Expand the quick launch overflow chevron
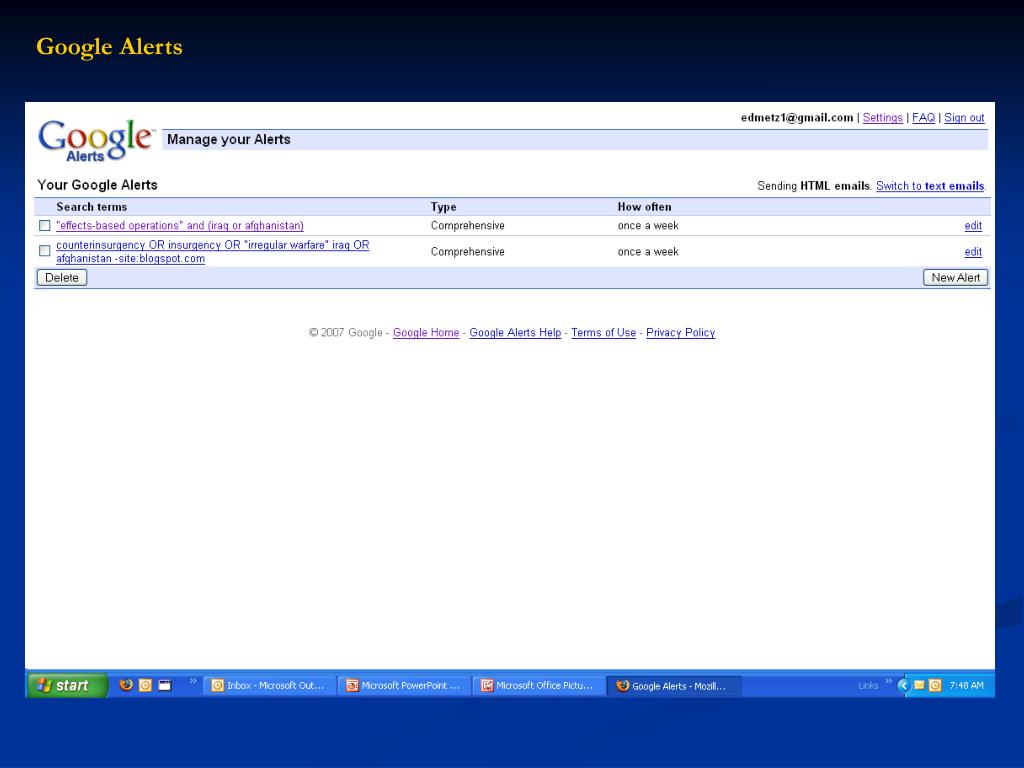Viewport: 1024px width, 768px height. (193, 681)
